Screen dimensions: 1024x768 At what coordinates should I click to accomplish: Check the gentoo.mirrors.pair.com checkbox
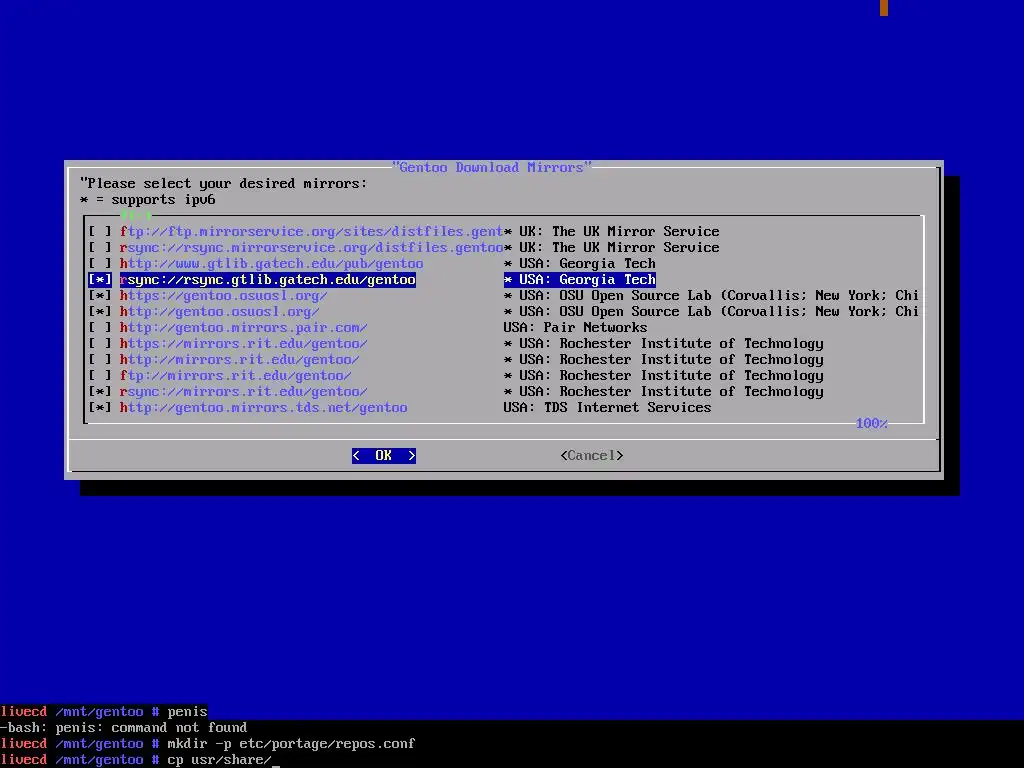pyautogui.click(x=100, y=327)
